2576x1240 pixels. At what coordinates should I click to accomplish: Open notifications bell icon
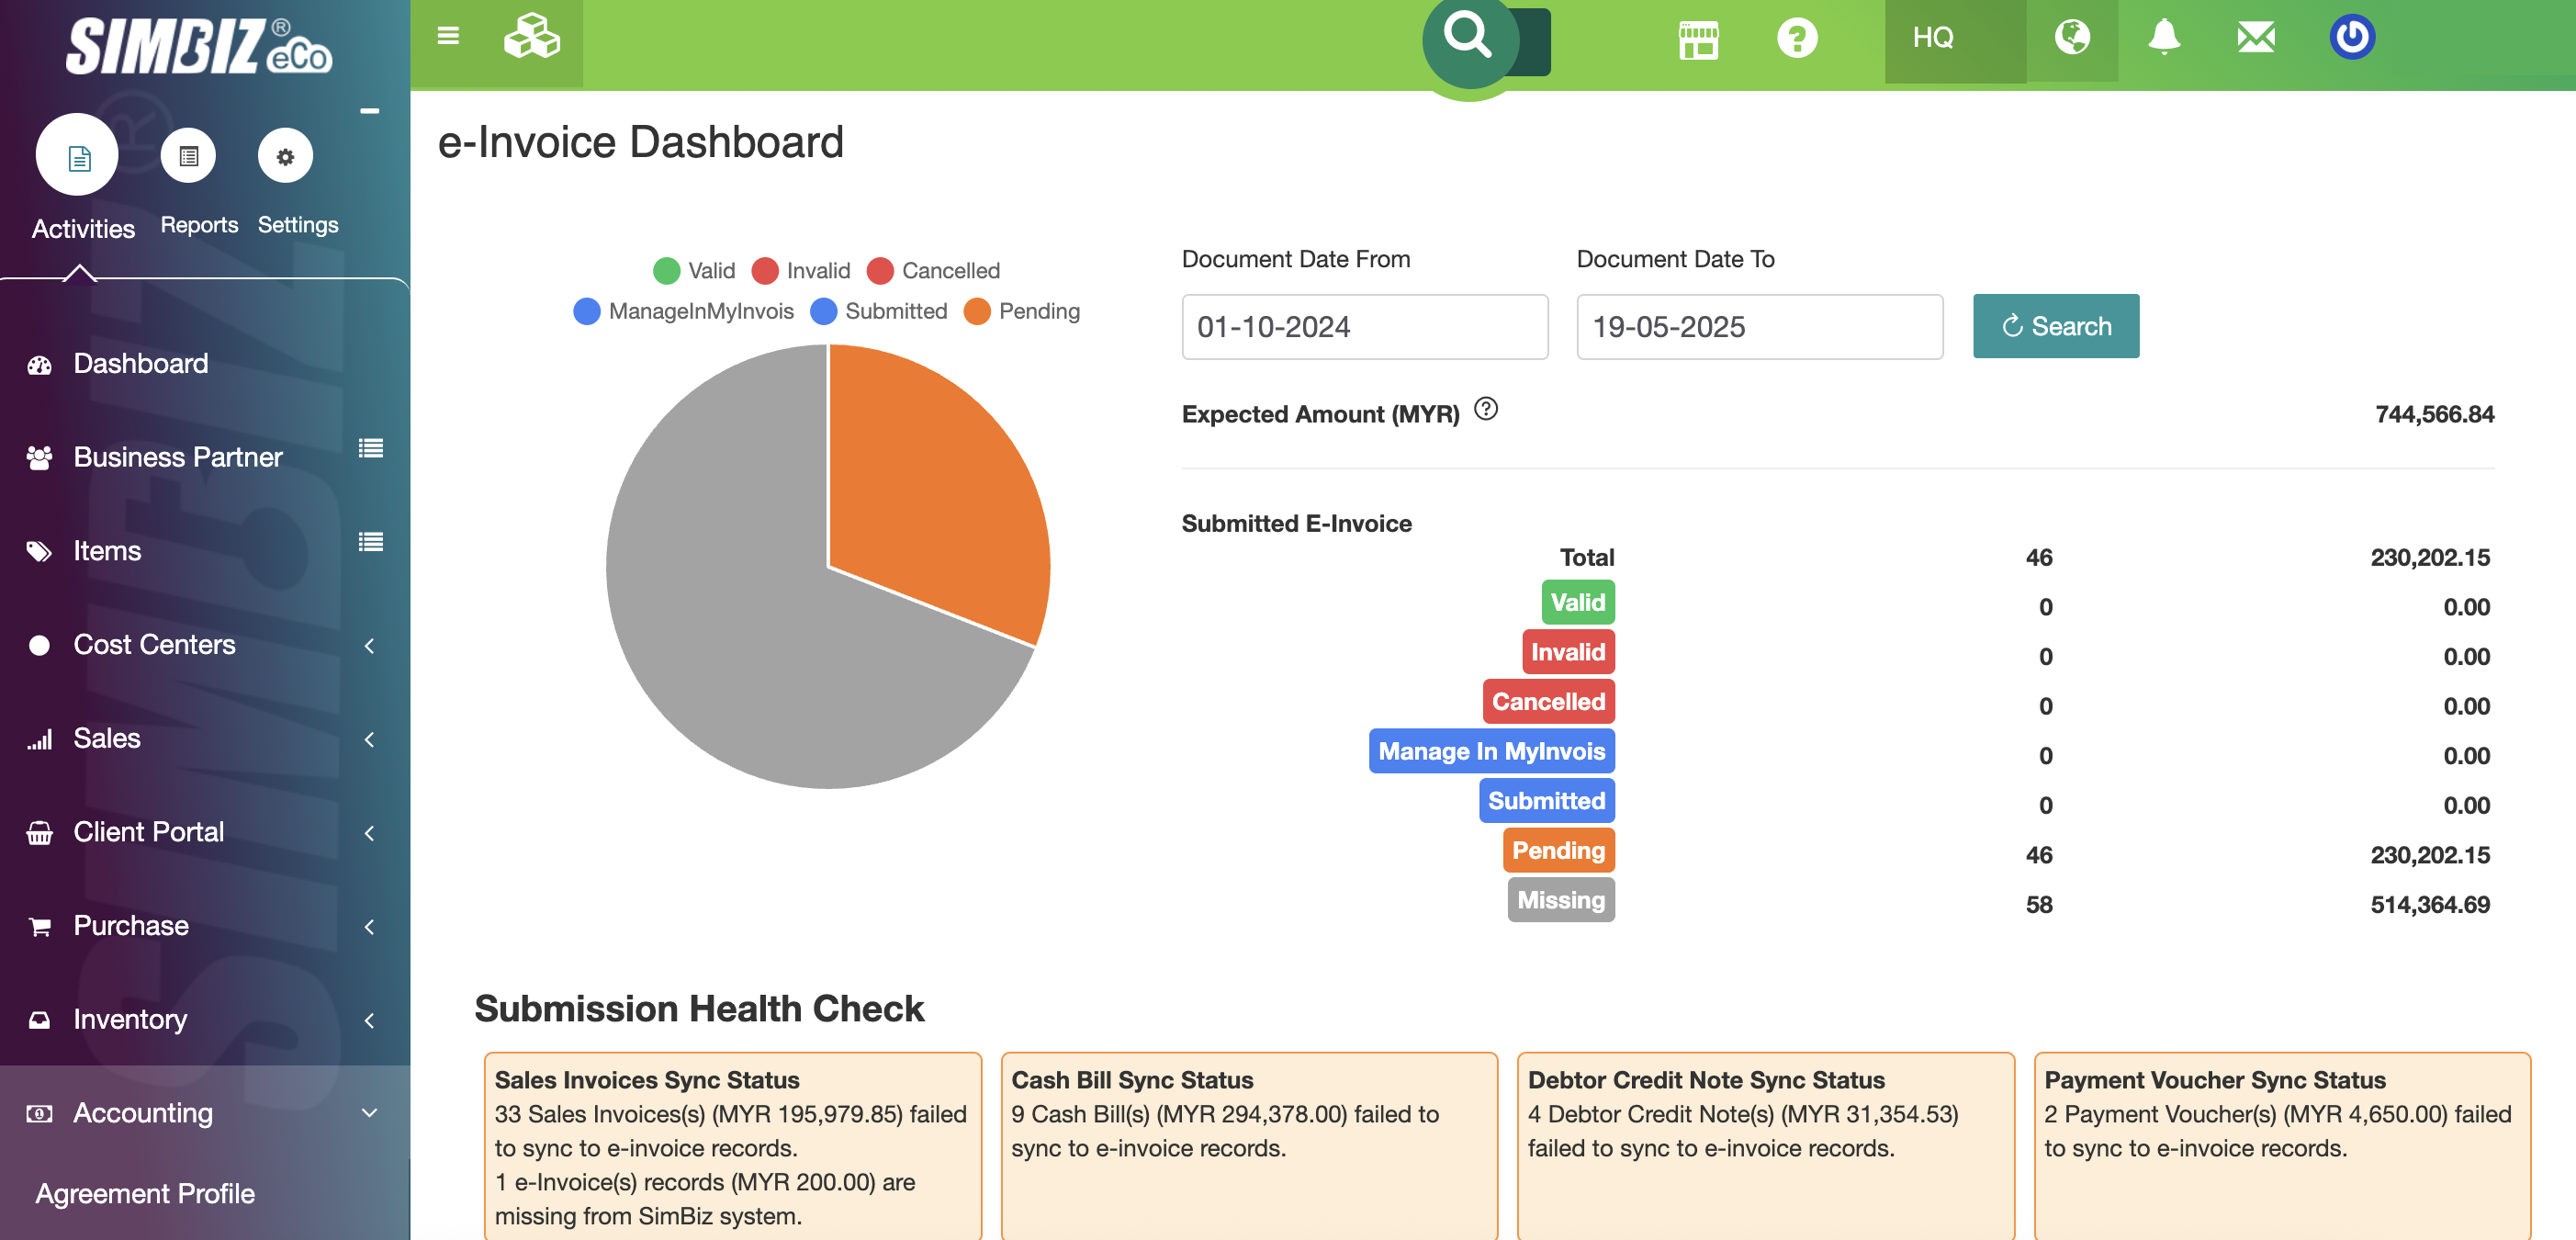[2163, 38]
